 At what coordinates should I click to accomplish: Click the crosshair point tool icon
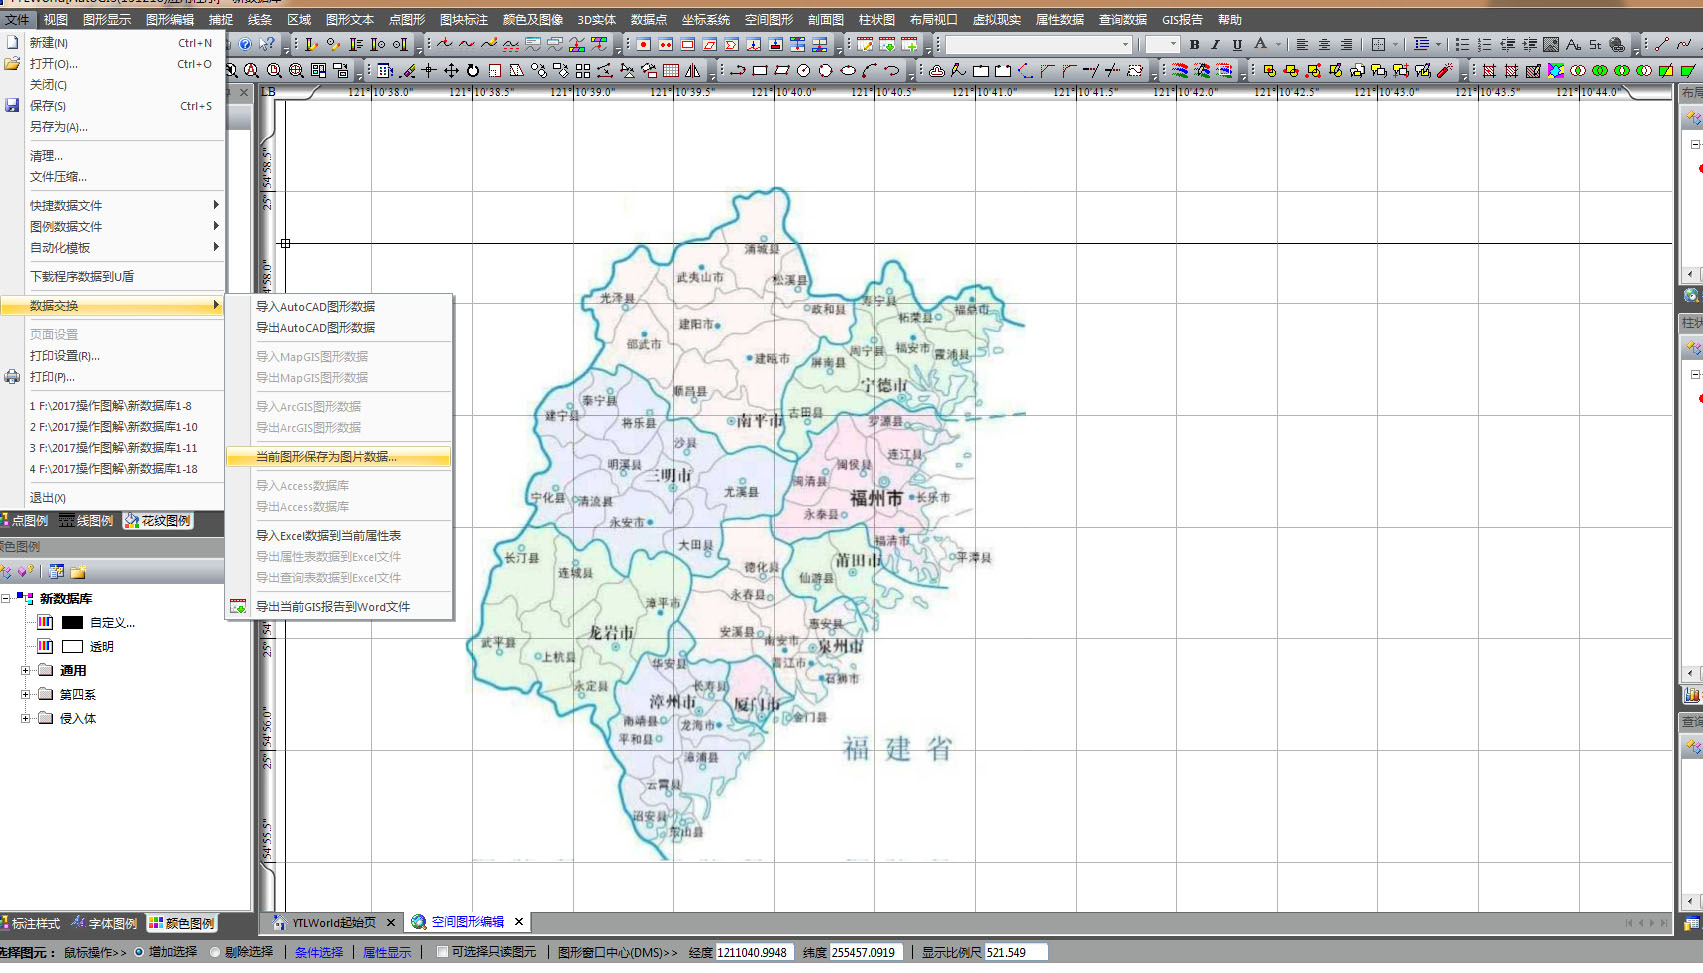click(x=429, y=71)
